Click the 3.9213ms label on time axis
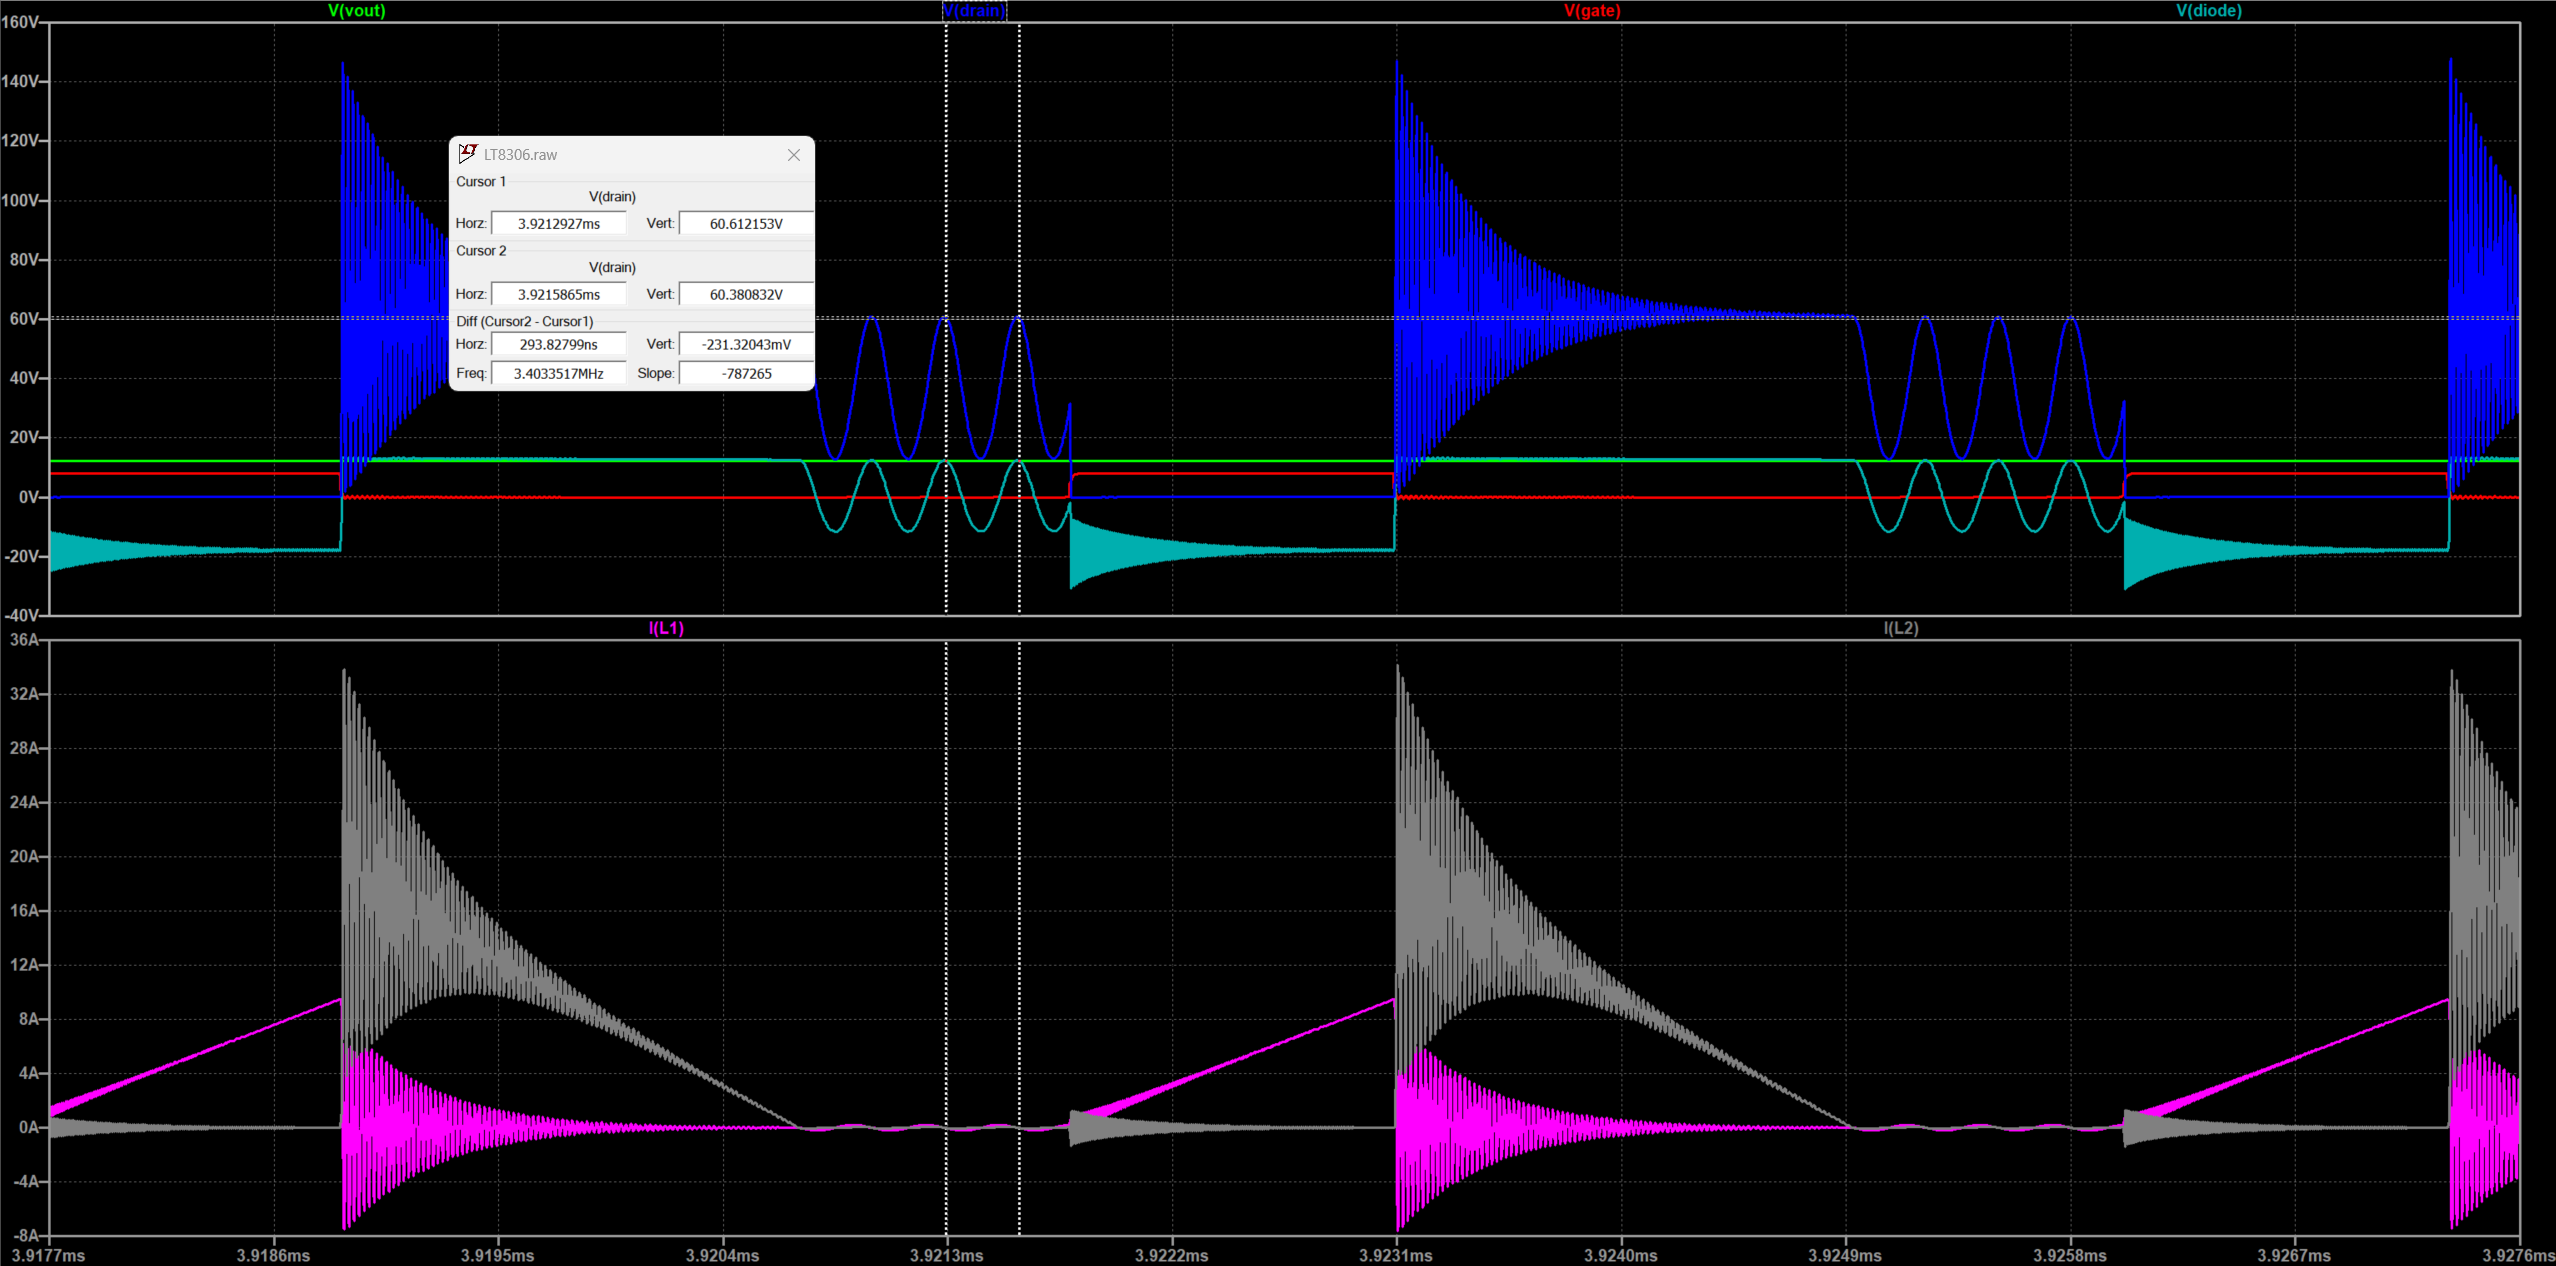The image size is (2556, 1266). tap(946, 1255)
